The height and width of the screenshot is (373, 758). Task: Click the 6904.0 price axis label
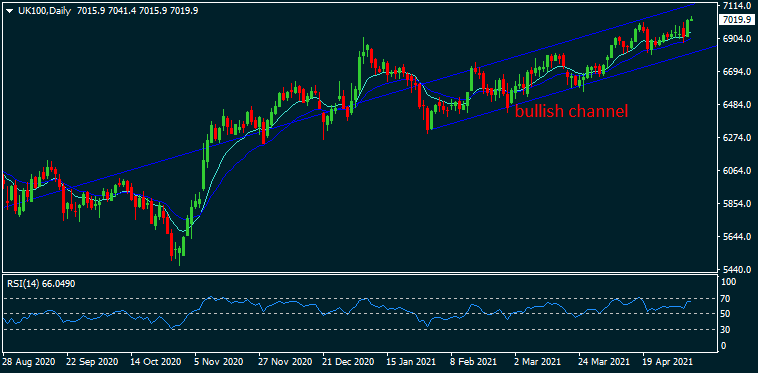736,39
